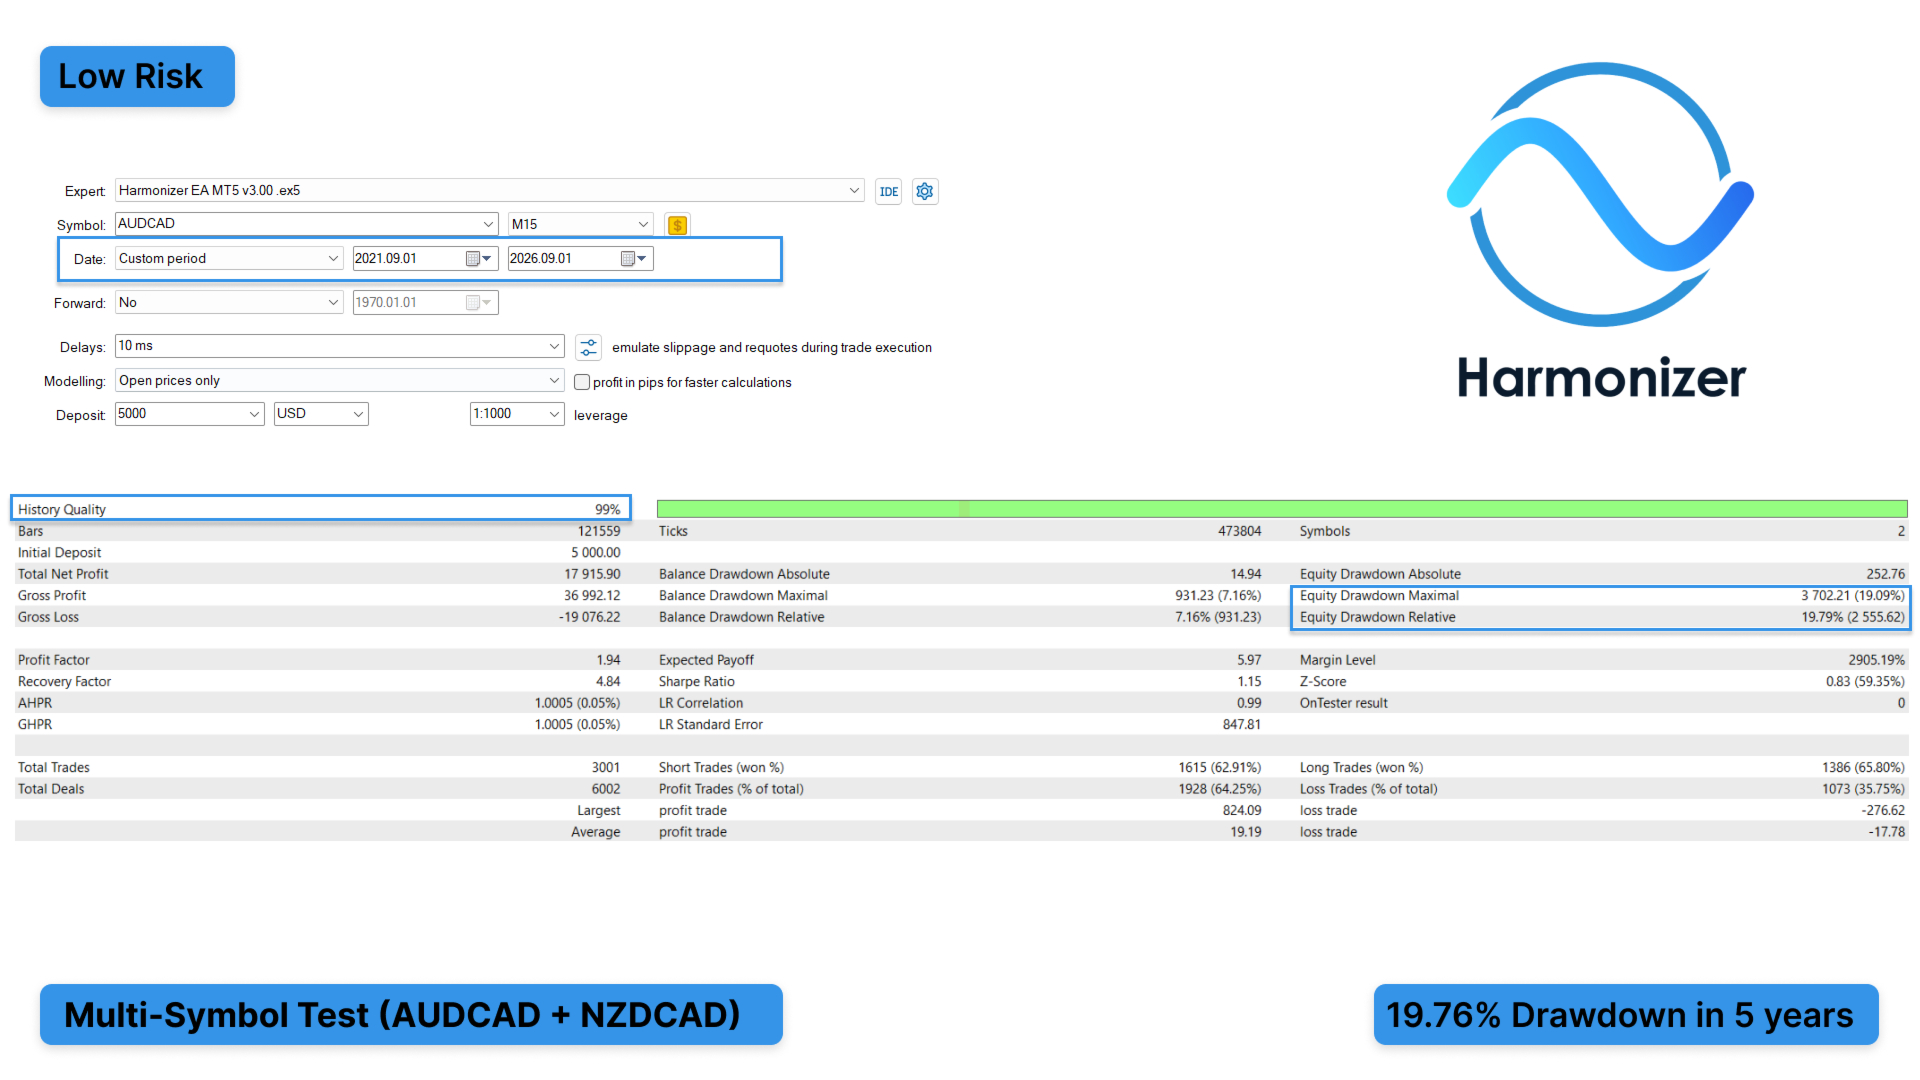Open the AUDCAD symbol dropdown
The width and height of the screenshot is (1920, 1080).
(306, 224)
